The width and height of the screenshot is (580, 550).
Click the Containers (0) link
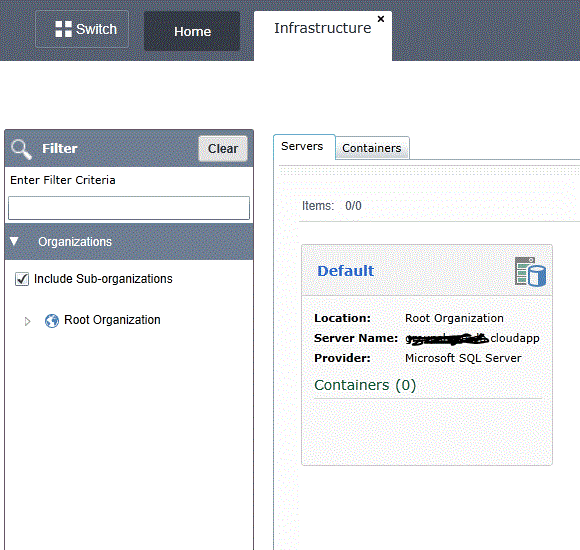coord(365,385)
